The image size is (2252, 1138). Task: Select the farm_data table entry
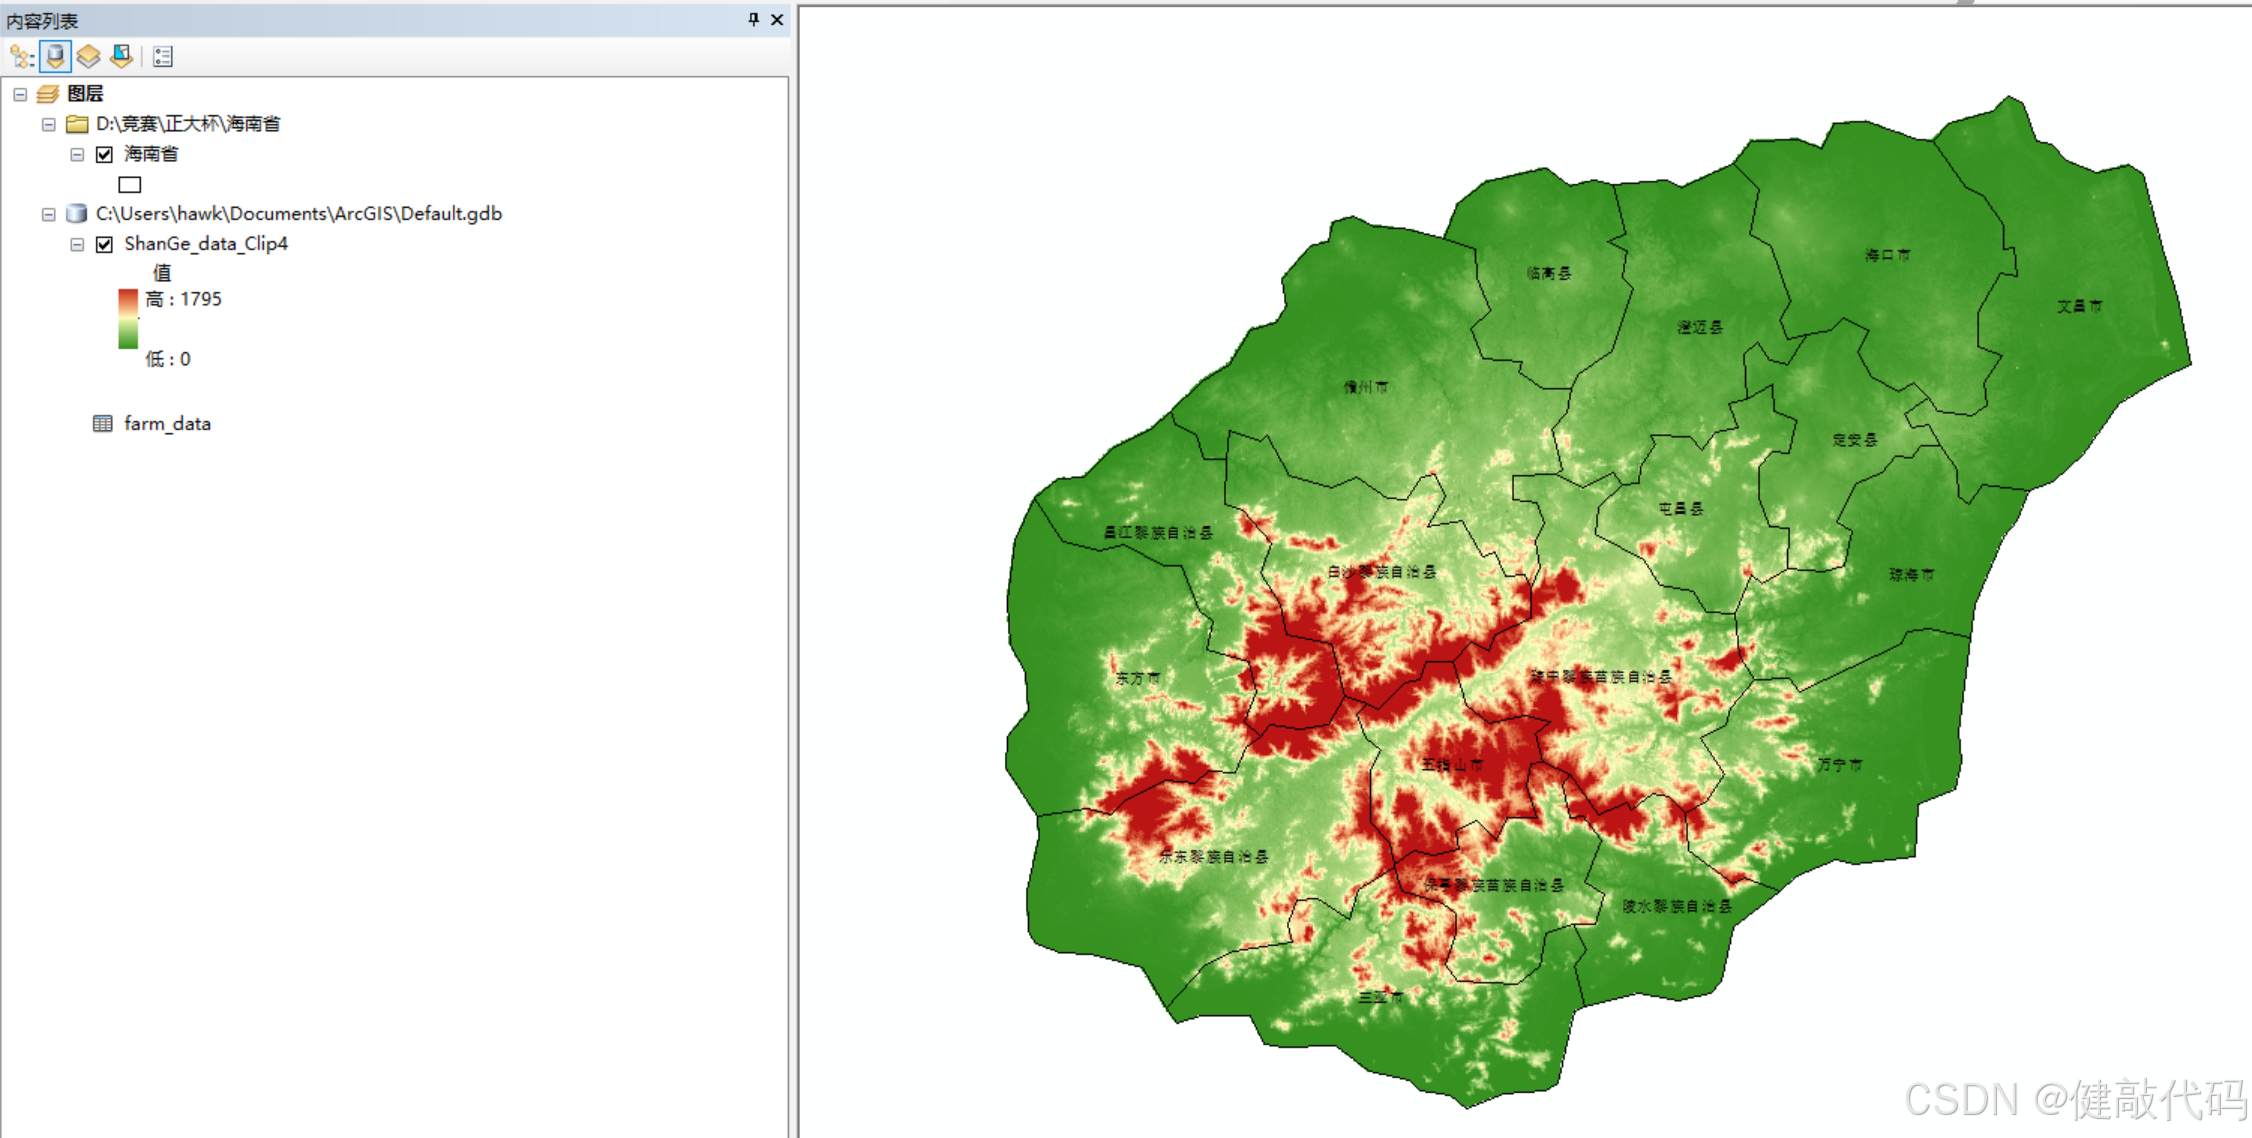pyautogui.click(x=167, y=424)
